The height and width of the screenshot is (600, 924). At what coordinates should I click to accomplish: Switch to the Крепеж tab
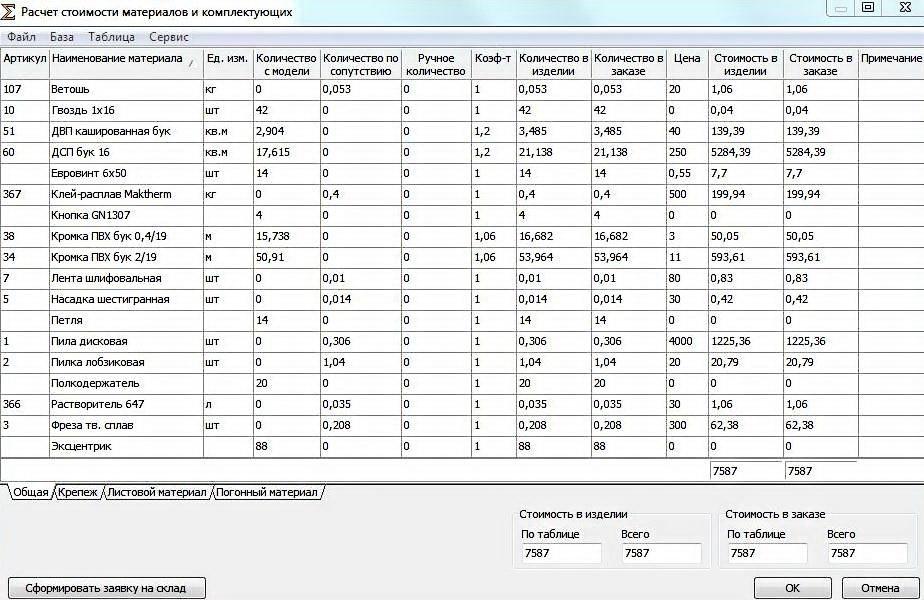(78, 492)
